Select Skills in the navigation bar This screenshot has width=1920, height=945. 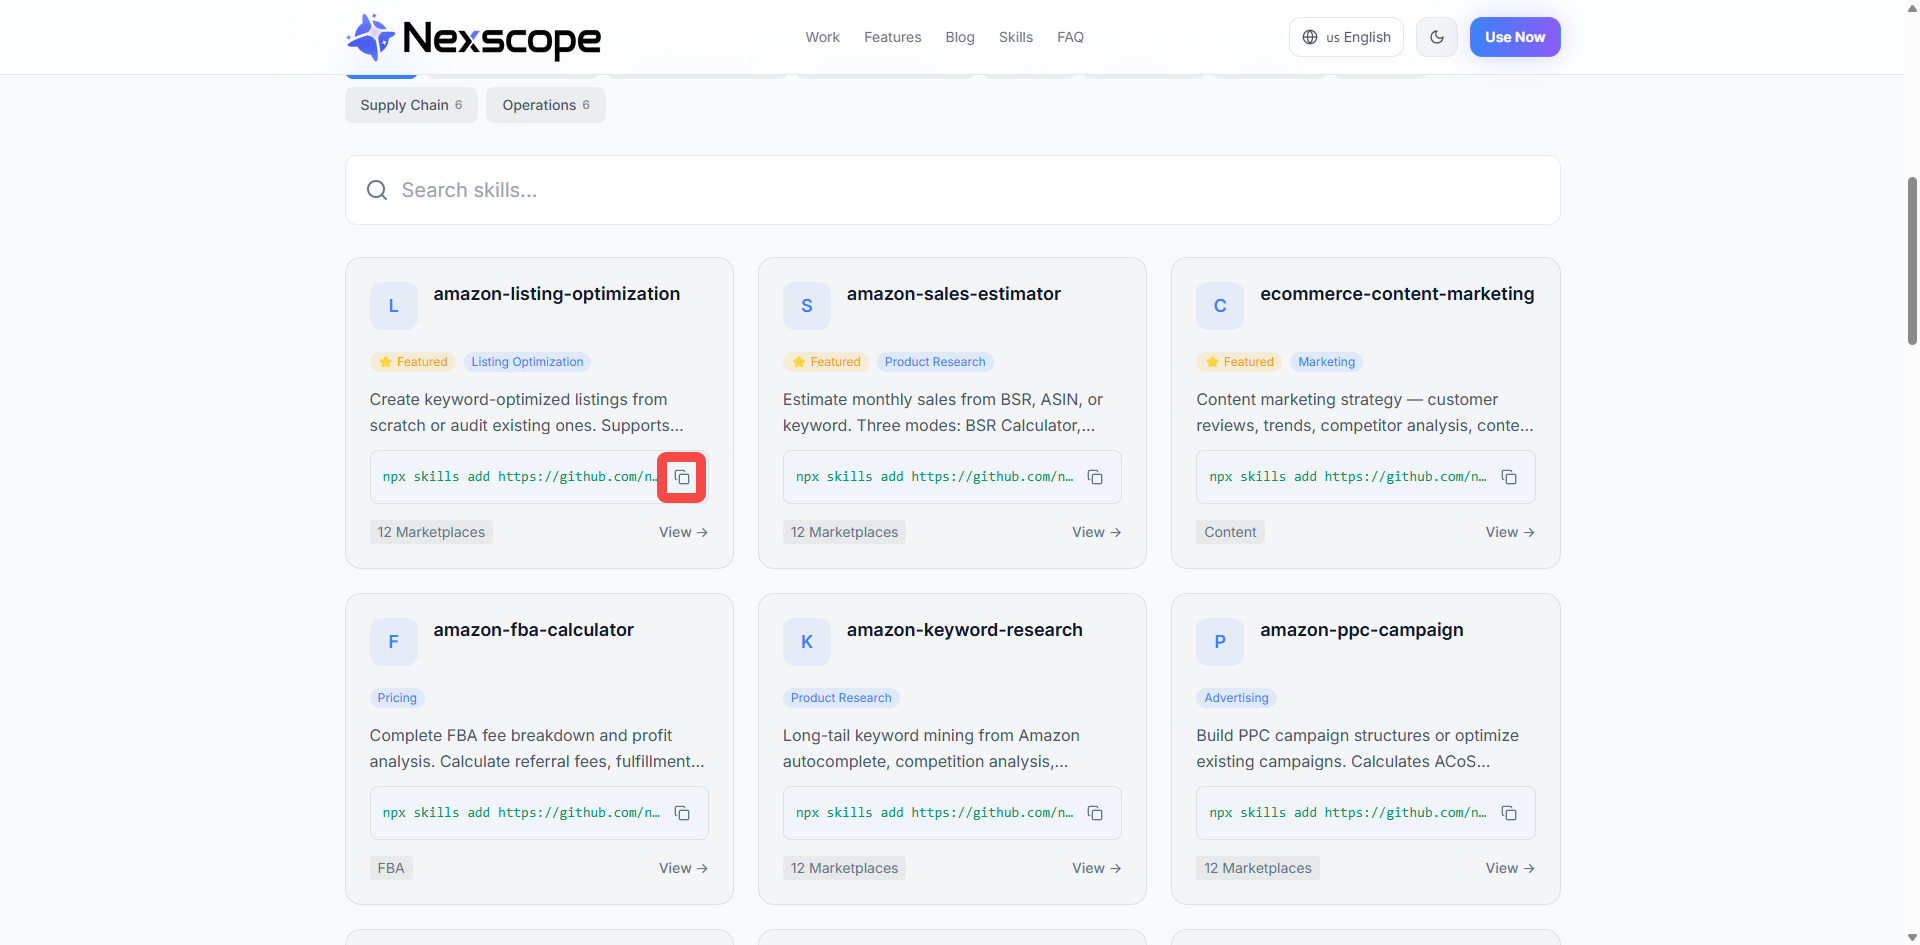[1015, 37]
